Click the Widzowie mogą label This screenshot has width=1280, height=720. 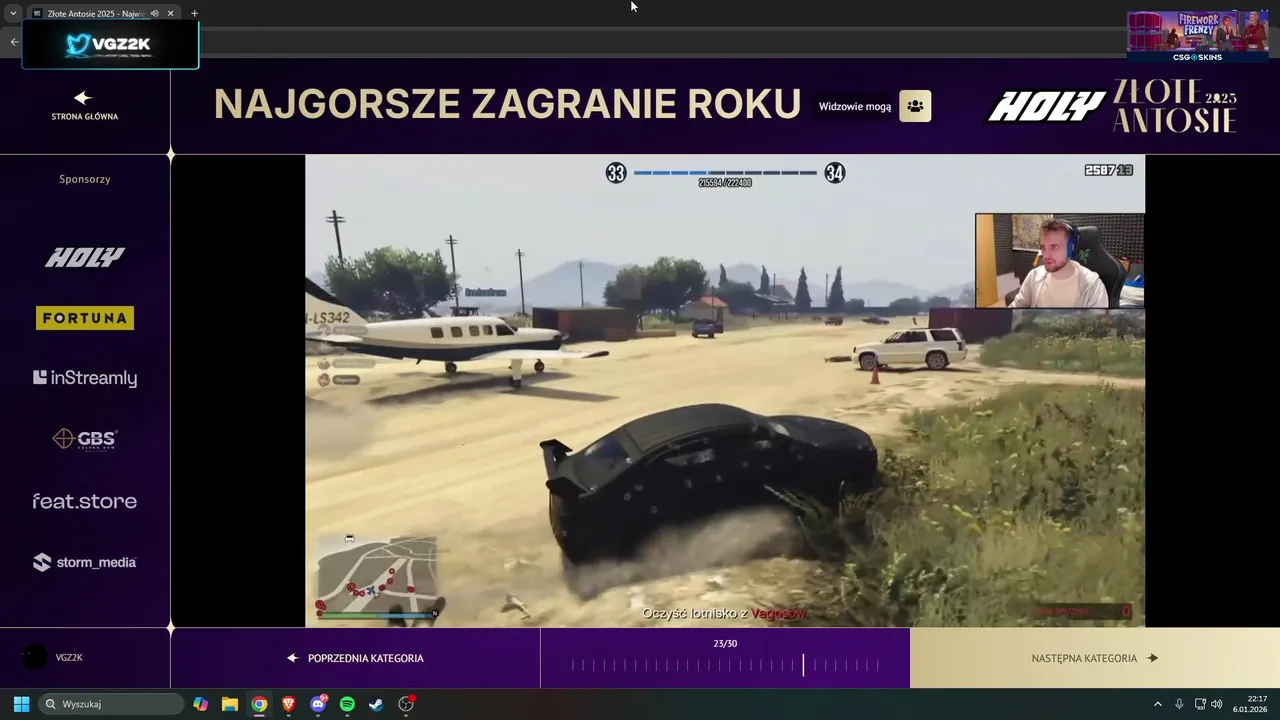[x=855, y=106]
